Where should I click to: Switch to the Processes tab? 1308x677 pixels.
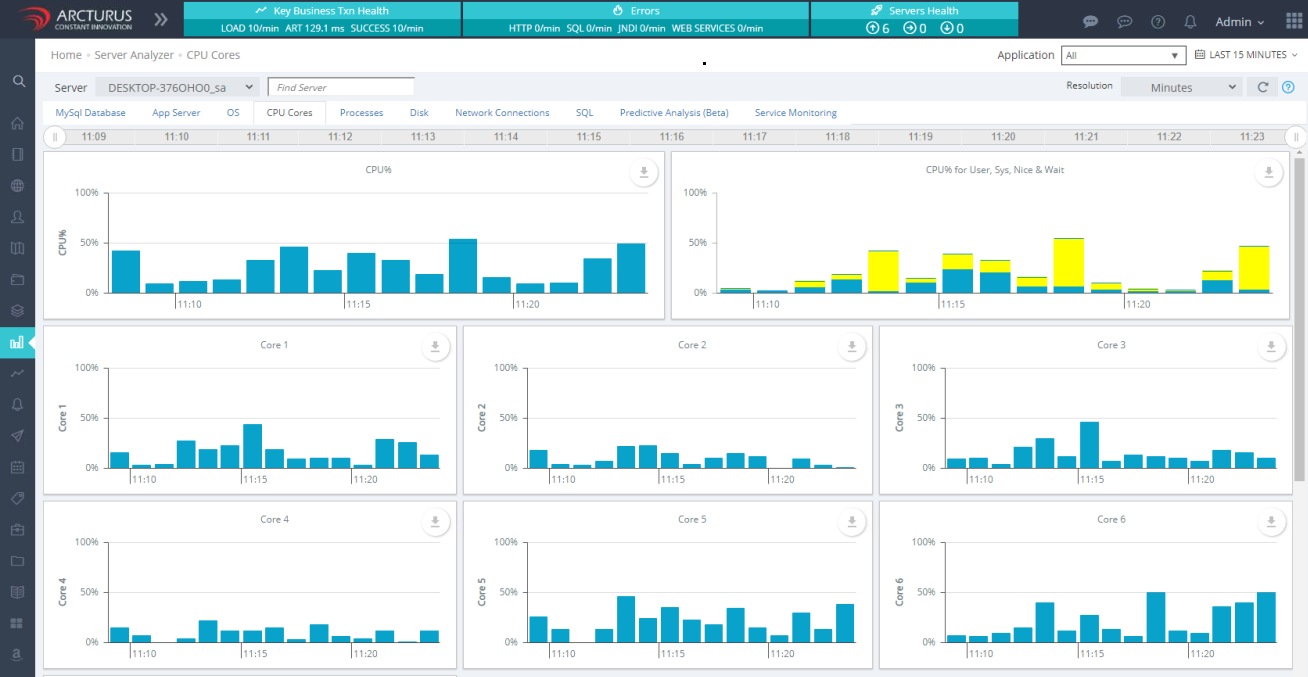361,113
